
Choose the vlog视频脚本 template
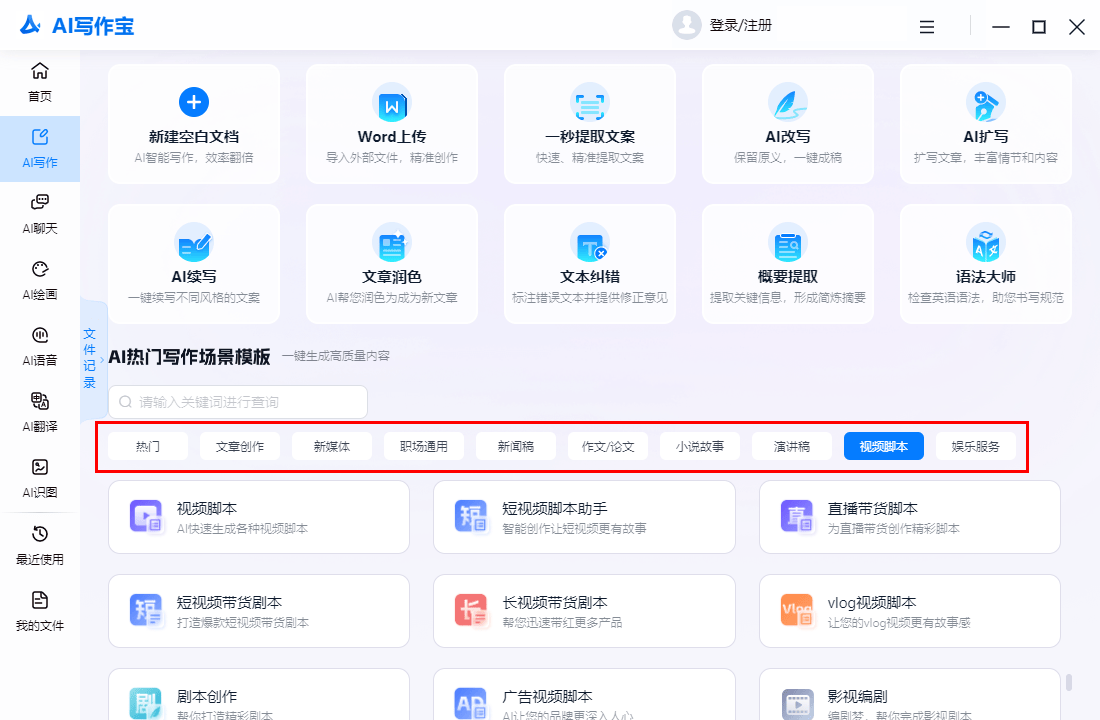click(x=909, y=611)
